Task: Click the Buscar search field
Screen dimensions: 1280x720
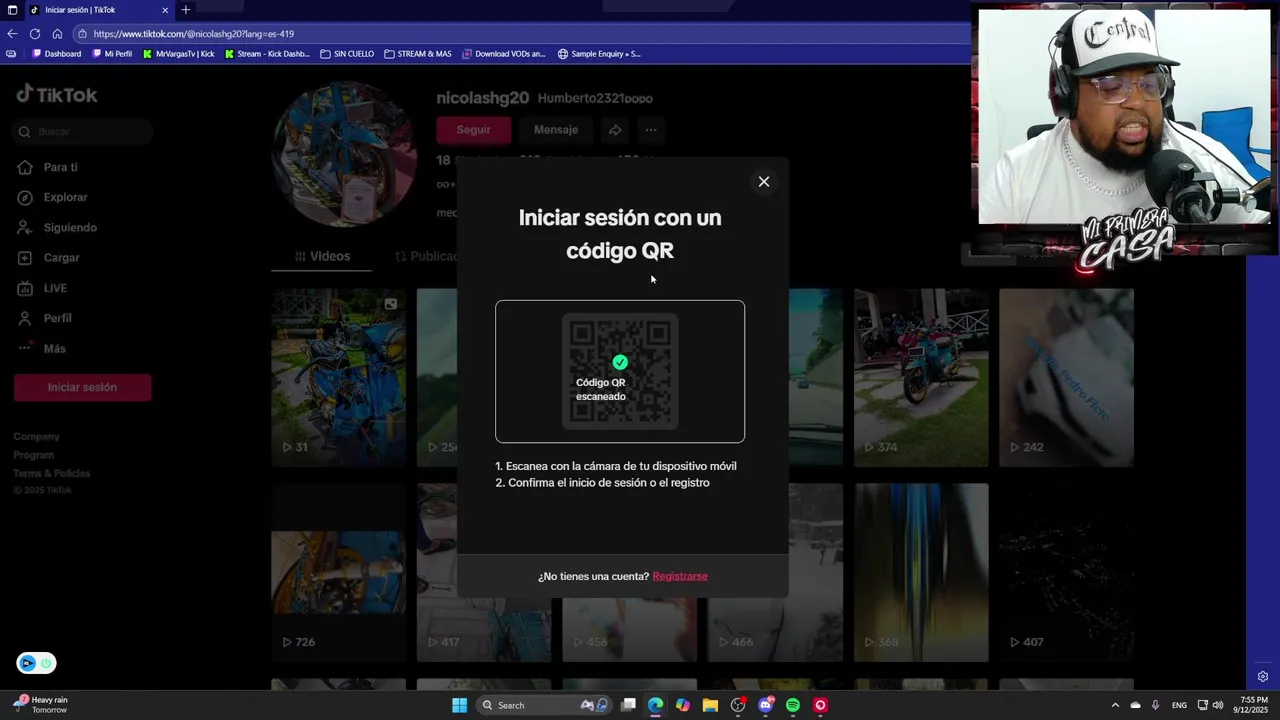Action: click(x=83, y=131)
